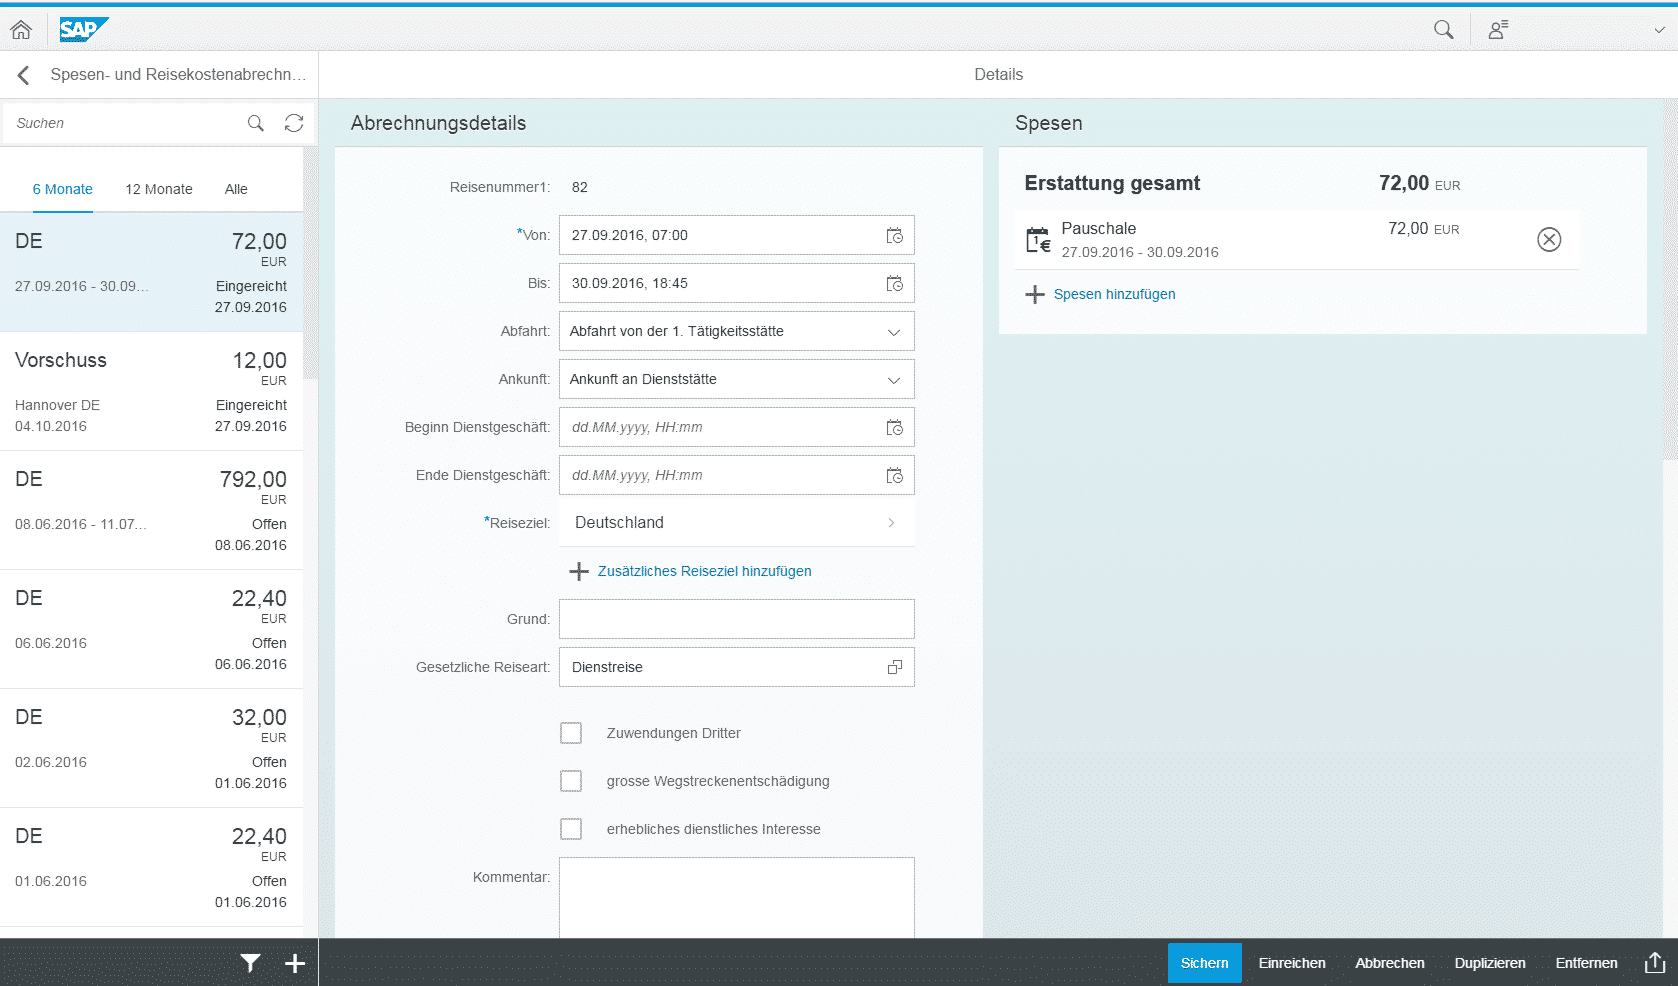Open the Abfahrt dropdown
The height and width of the screenshot is (986, 1678).
pos(893,331)
